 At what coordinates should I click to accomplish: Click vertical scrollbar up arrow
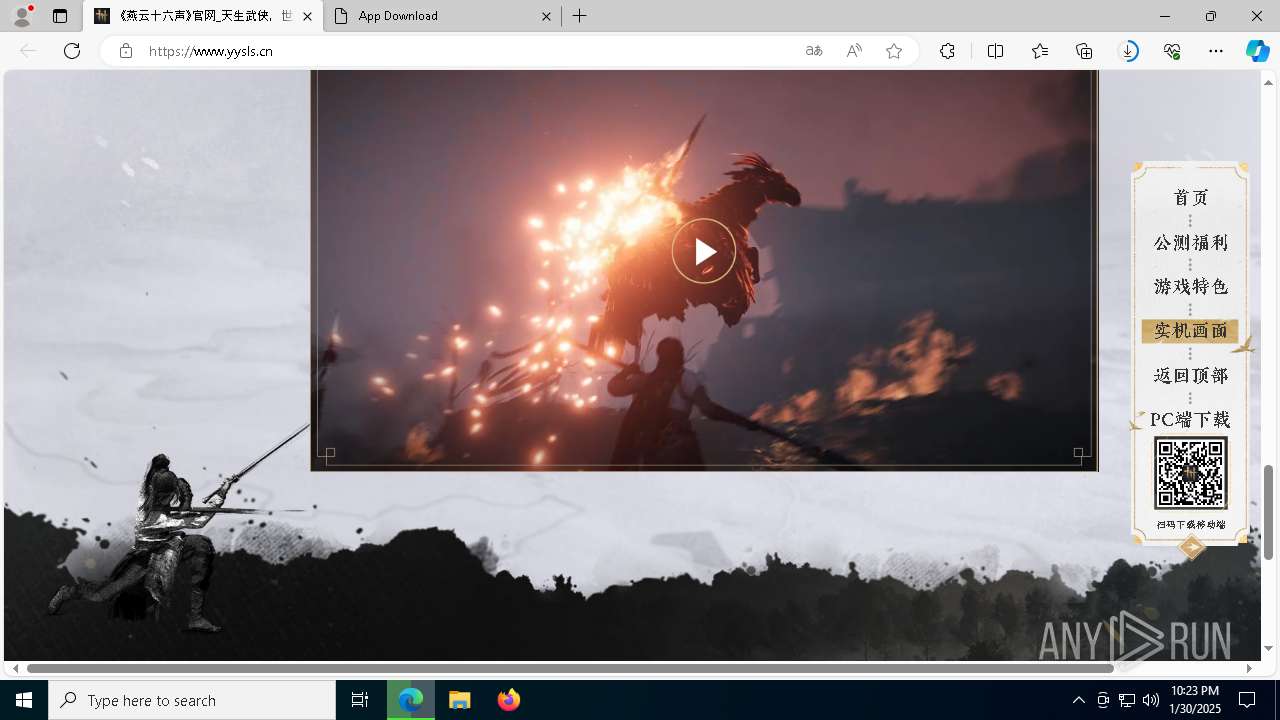[1268, 82]
